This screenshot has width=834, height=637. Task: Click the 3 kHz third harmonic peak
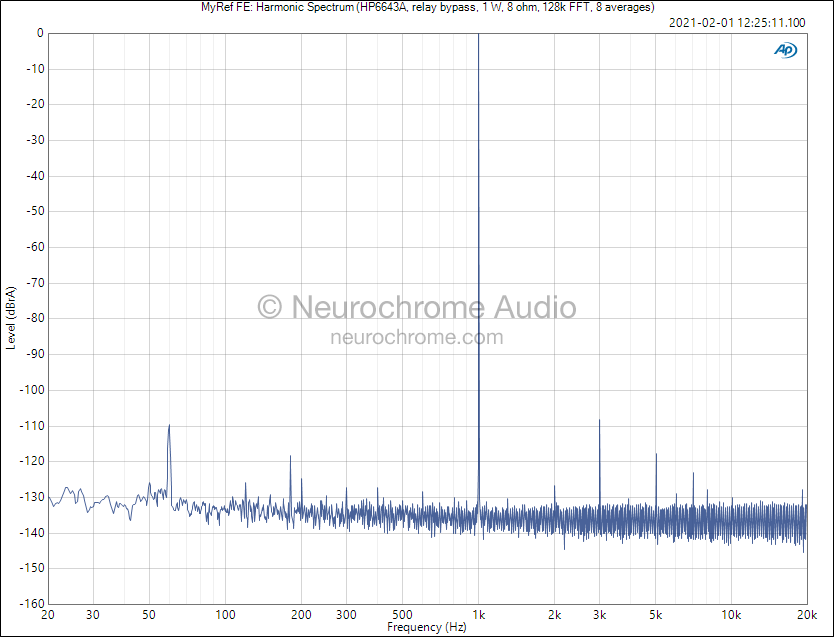point(599,421)
